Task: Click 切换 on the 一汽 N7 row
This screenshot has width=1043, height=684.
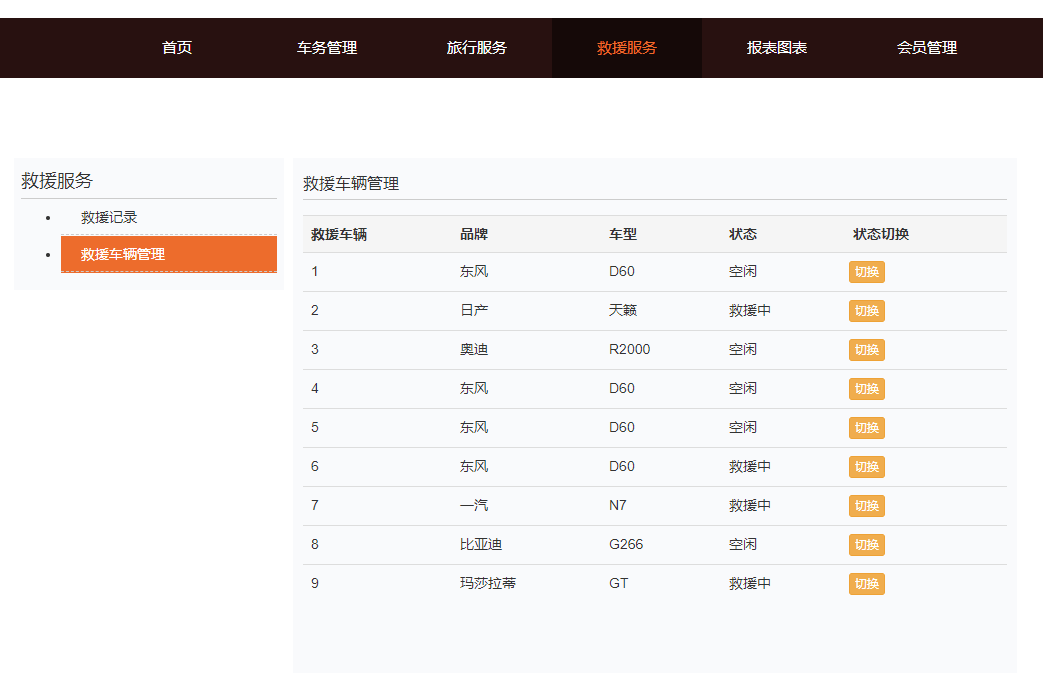Action: (x=866, y=505)
